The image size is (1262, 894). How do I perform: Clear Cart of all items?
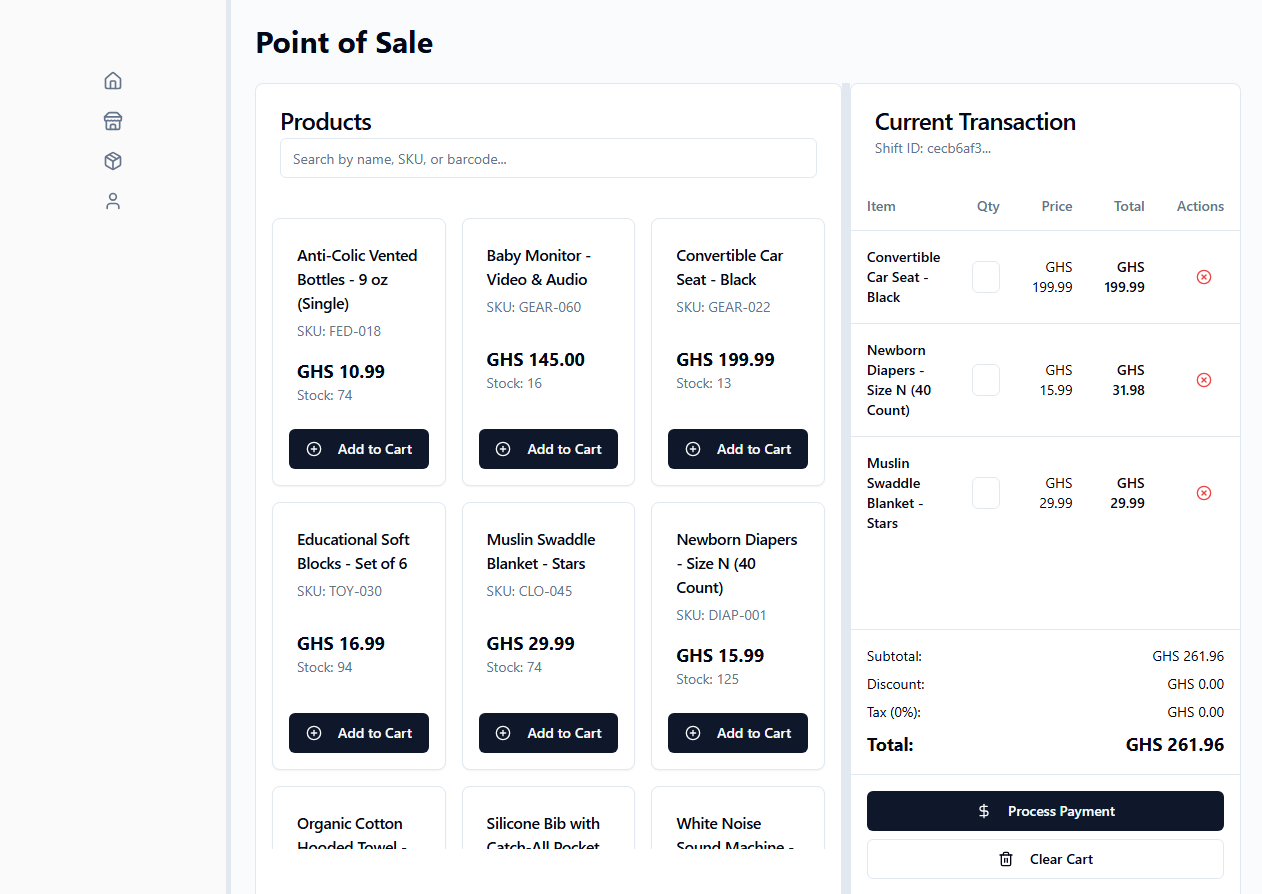(1045, 859)
